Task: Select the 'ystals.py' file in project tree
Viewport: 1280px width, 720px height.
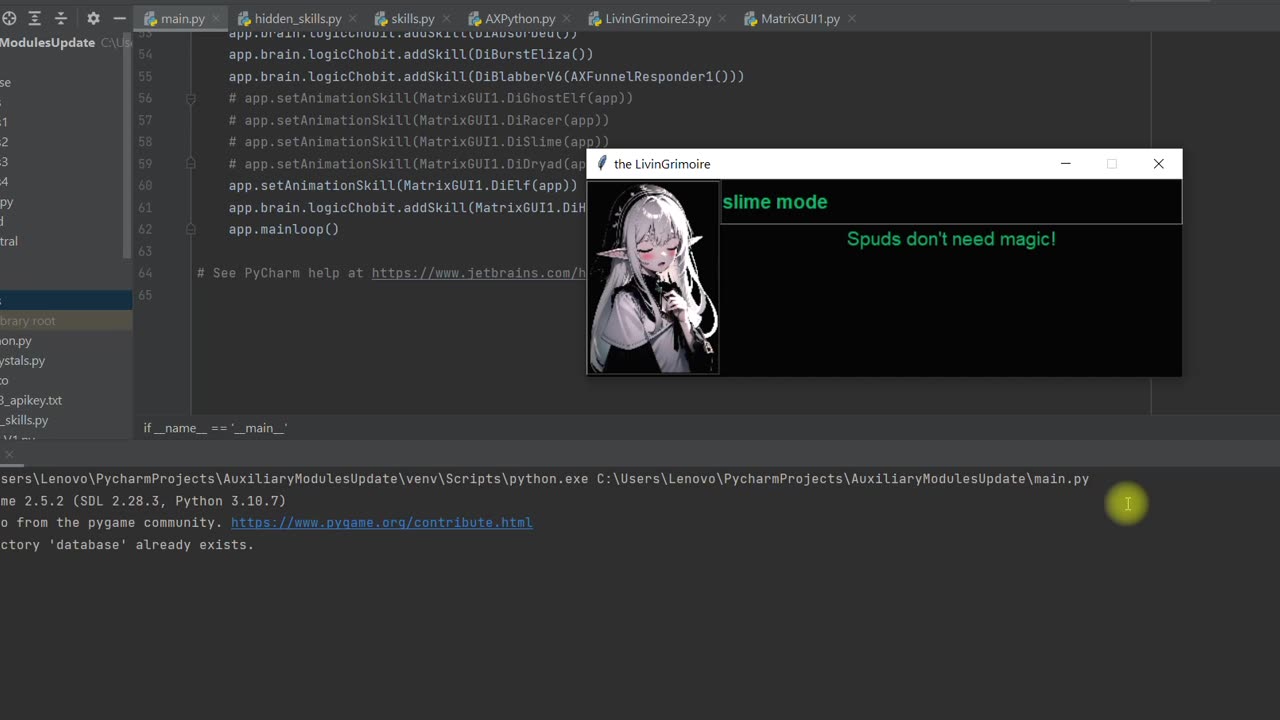Action: coord(23,360)
